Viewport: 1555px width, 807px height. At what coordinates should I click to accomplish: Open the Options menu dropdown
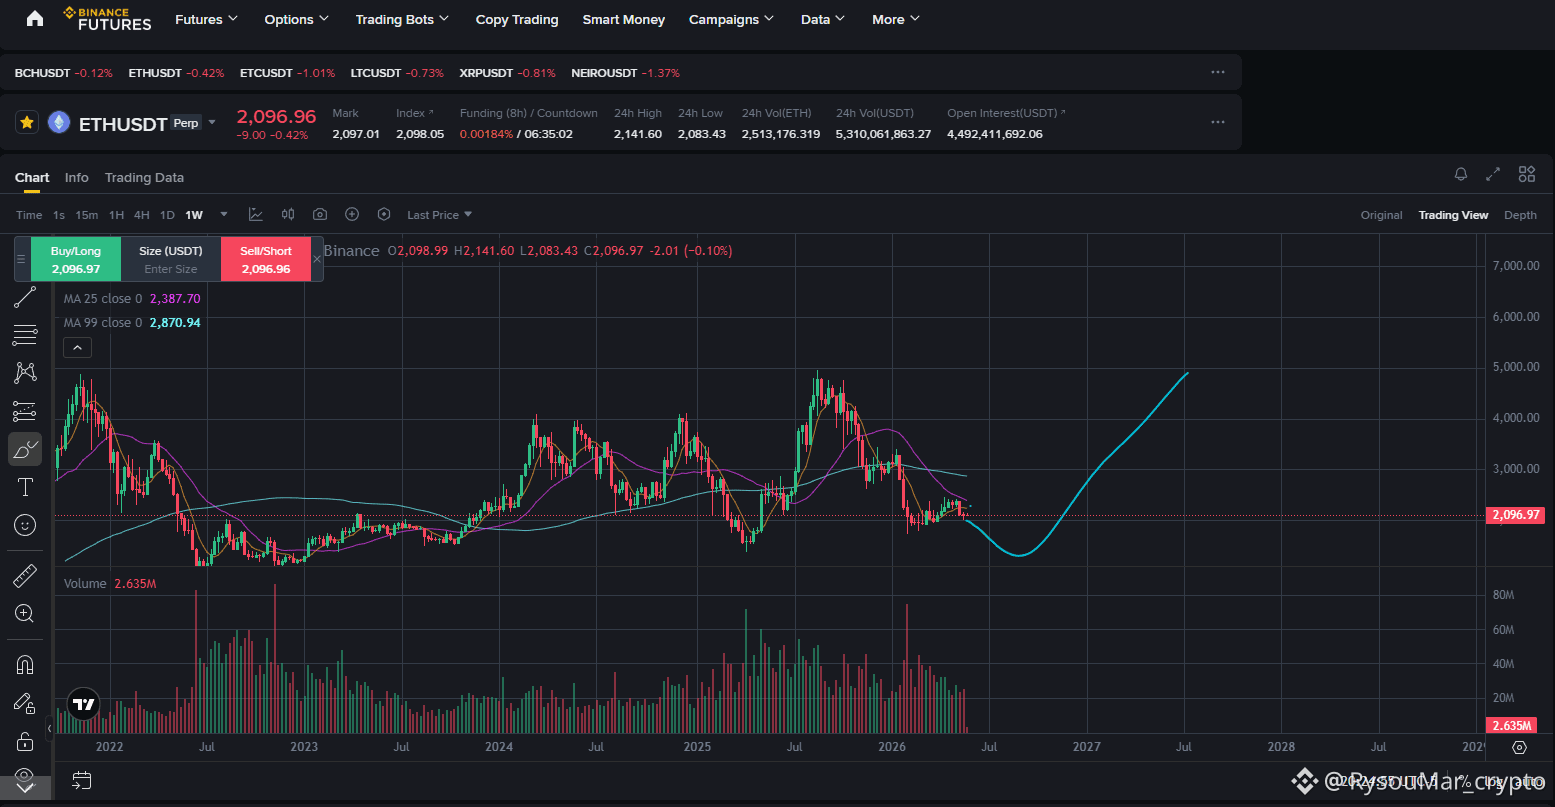(x=297, y=19)
